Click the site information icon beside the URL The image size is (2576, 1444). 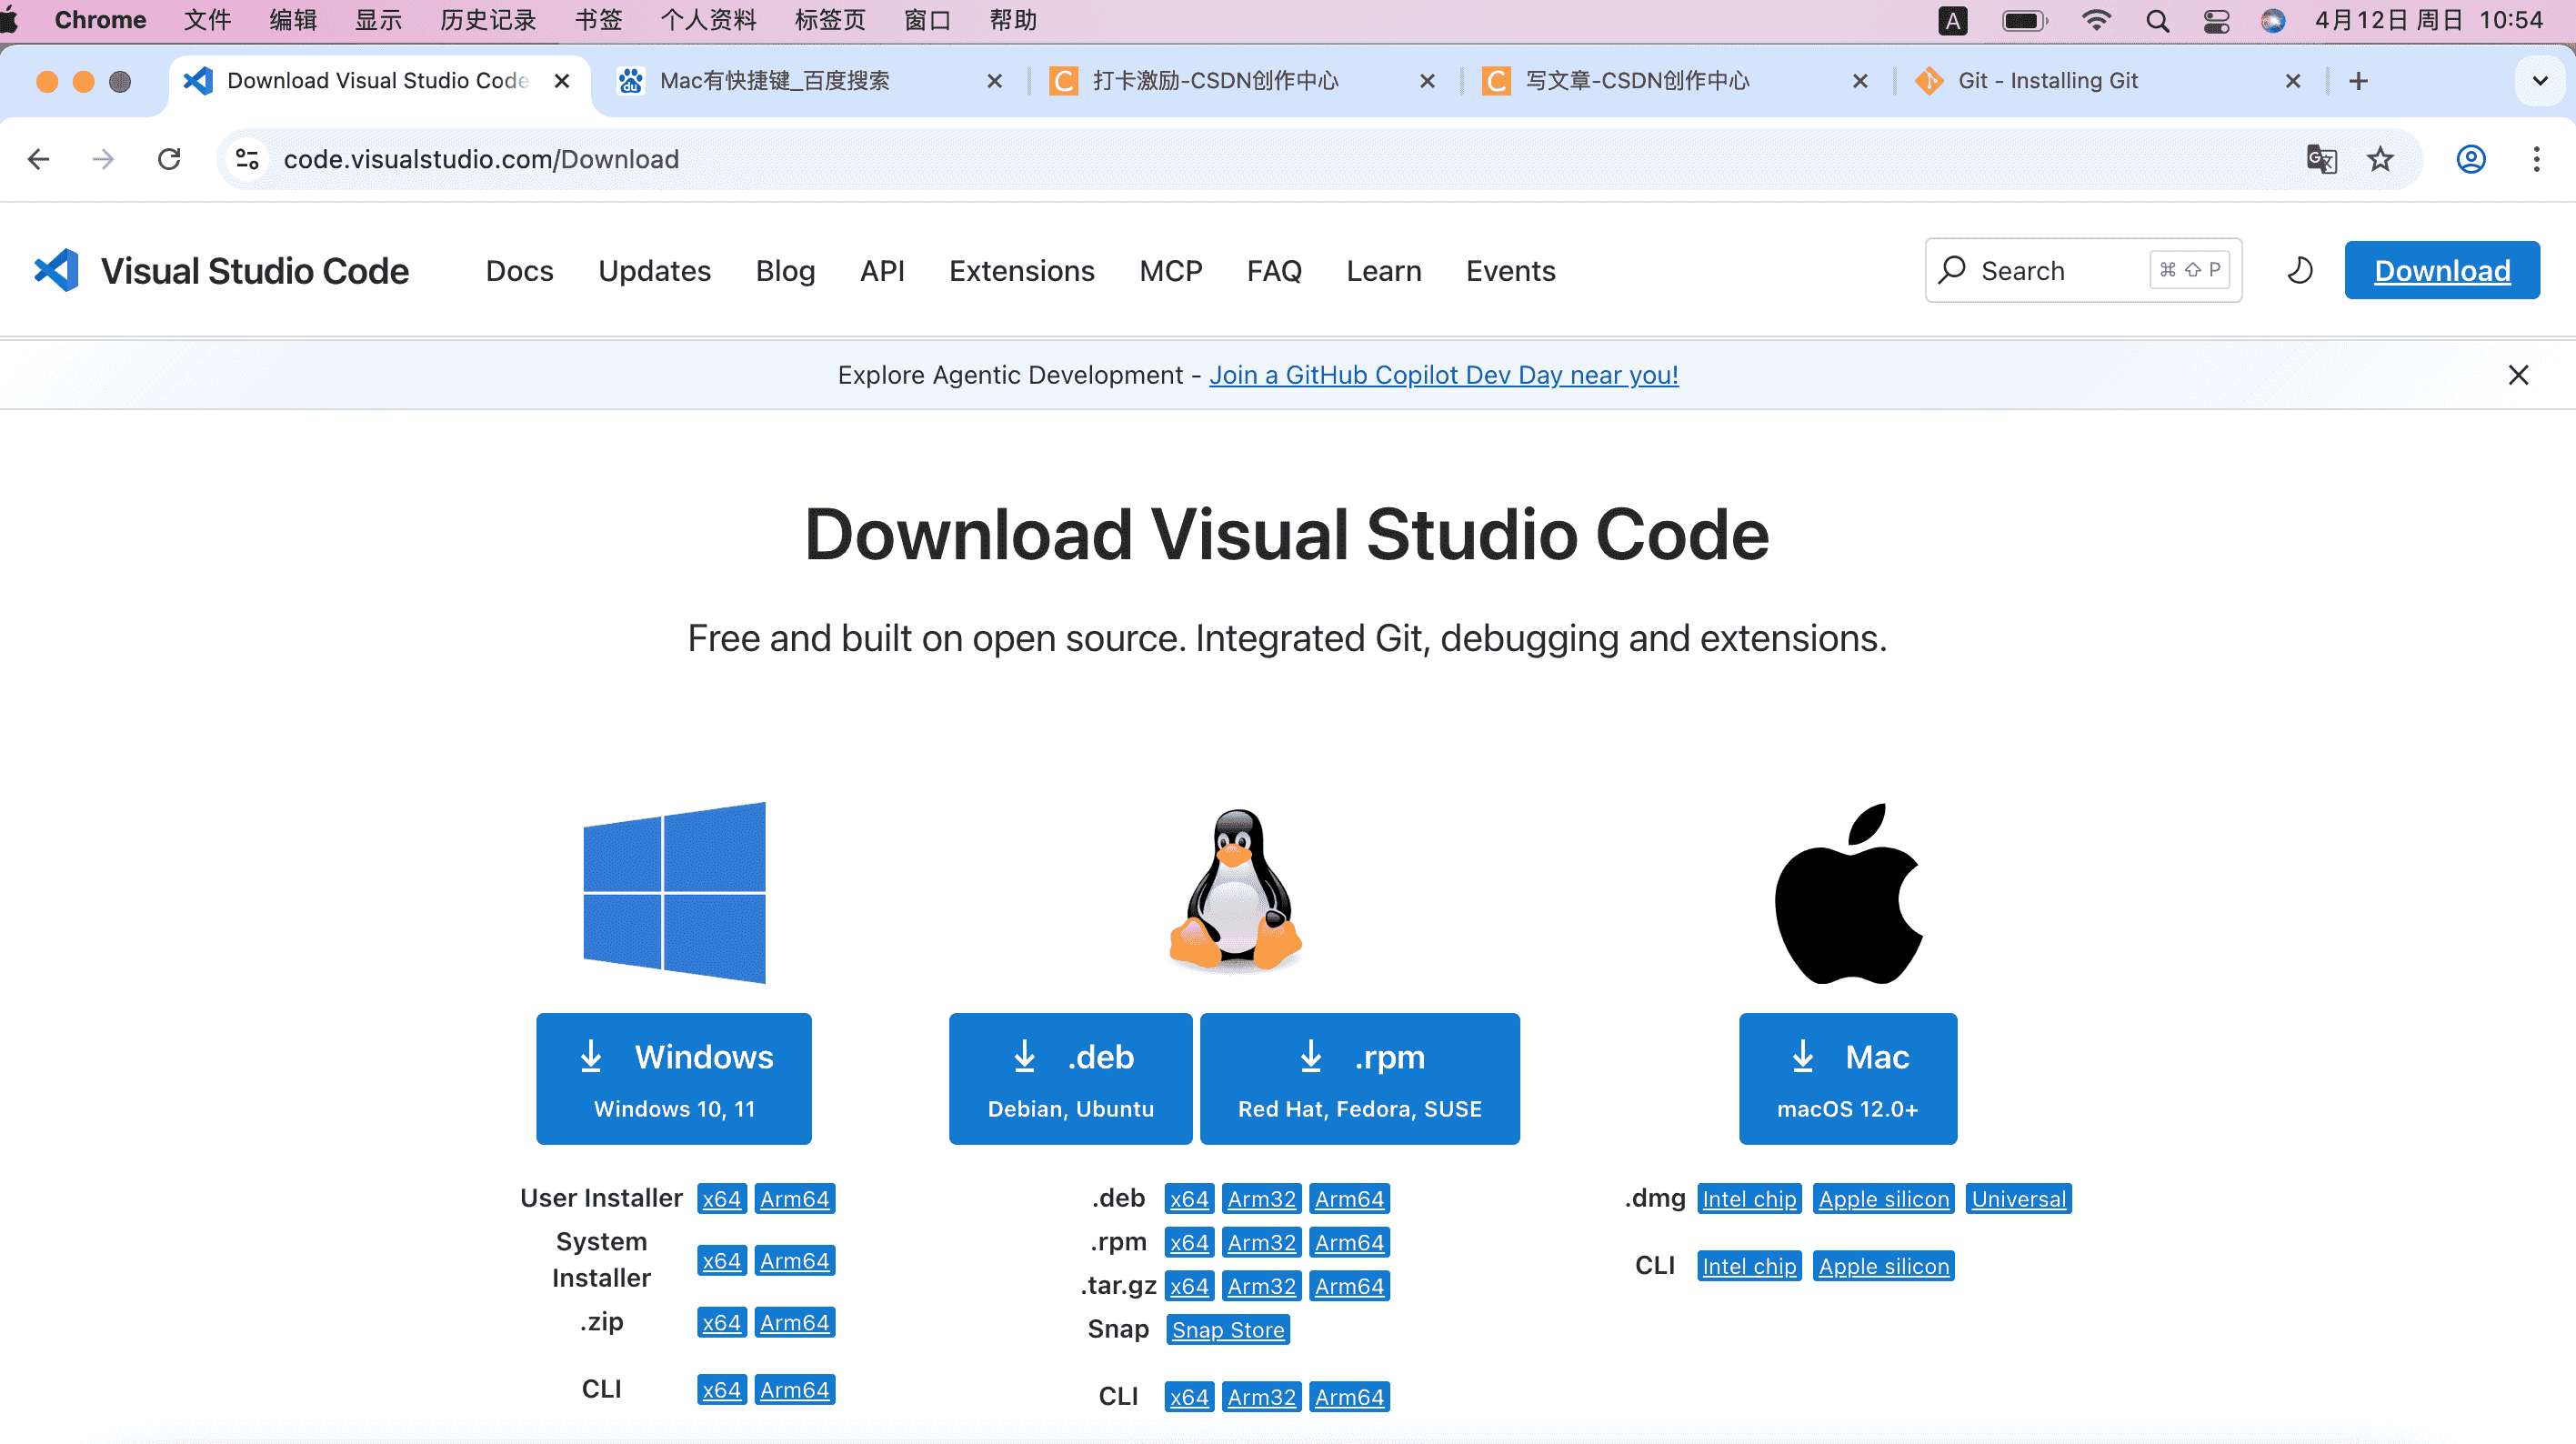point(247,159)
